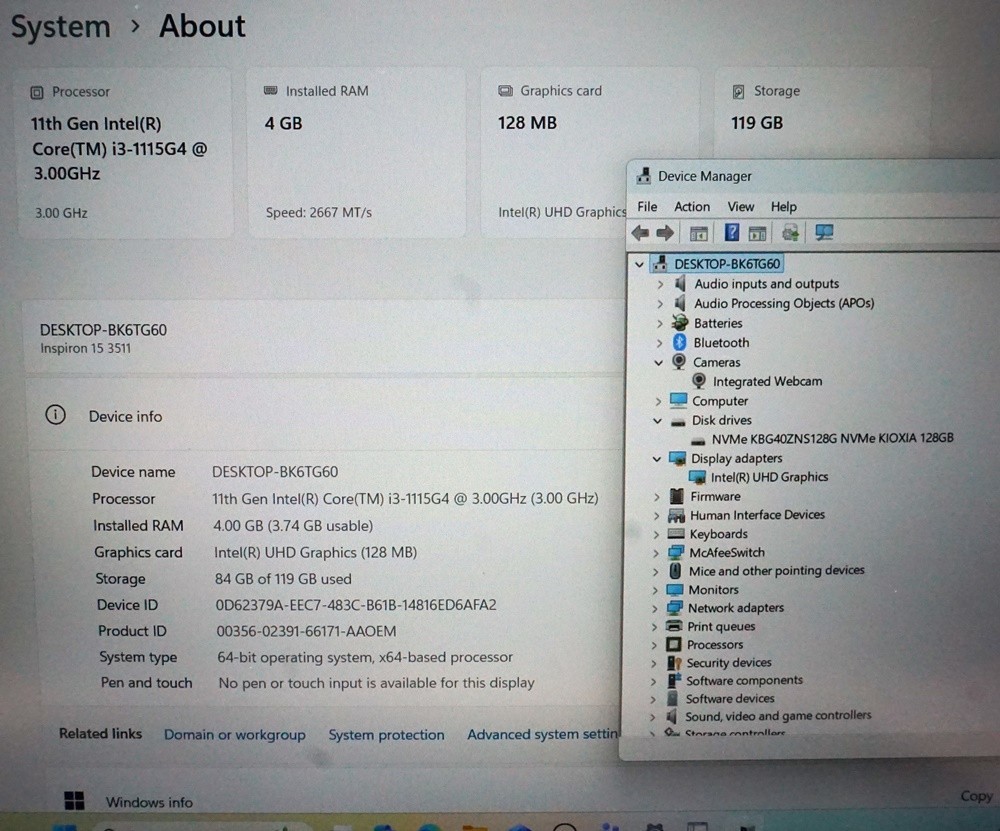Click the Bluetooth category icon
The height and width of the screenshot is (831, 1000).
pos(680,342)
